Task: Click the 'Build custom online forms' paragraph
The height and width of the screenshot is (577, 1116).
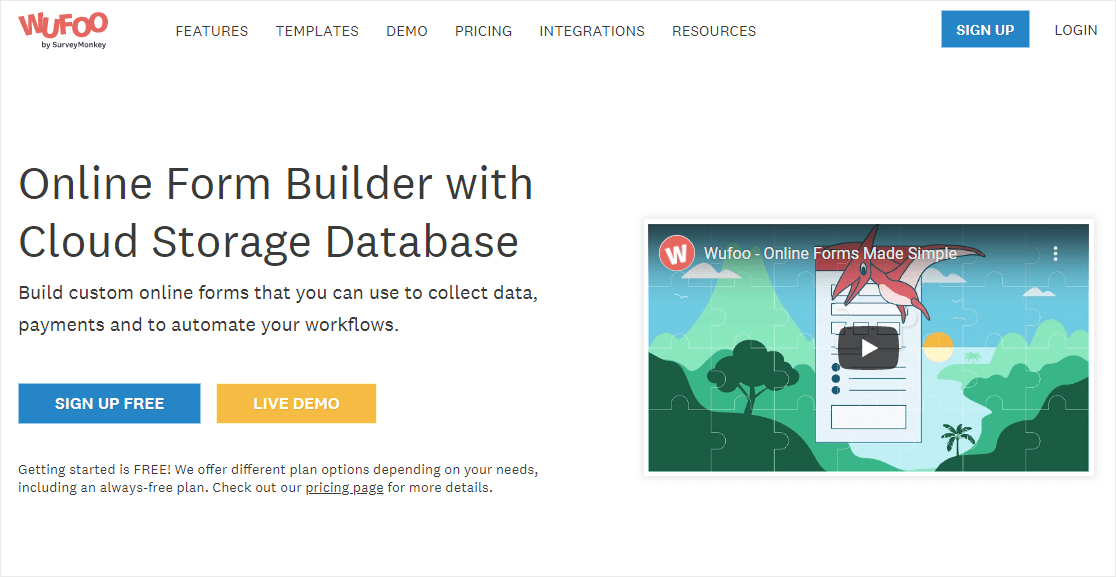Action: (x=278, y=309)
